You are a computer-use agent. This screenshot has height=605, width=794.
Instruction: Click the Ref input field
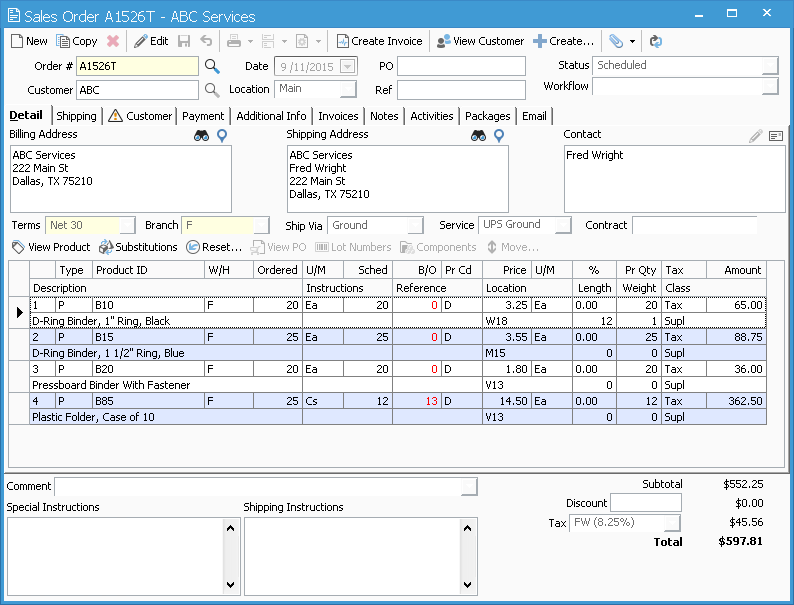(461, 90)
